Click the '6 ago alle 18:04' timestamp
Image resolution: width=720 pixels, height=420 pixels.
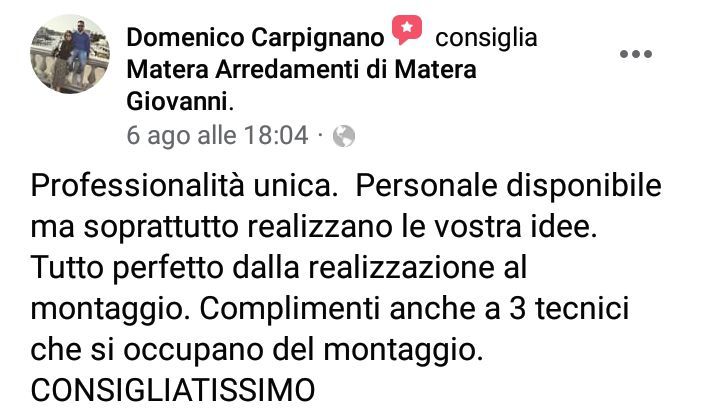point(217,135)
